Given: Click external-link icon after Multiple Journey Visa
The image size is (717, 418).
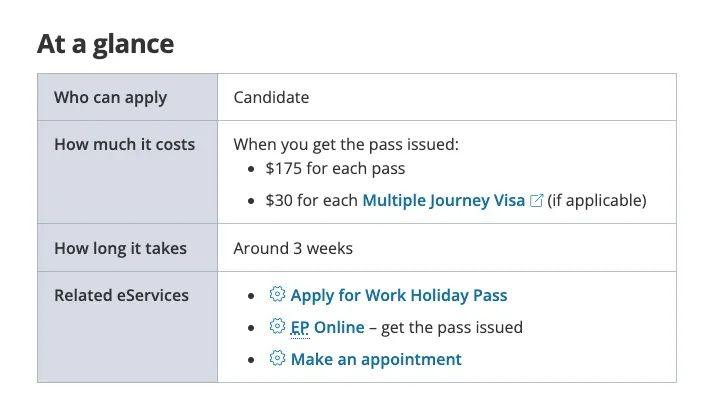Looking at the screenshot, I should click(536, 201).
